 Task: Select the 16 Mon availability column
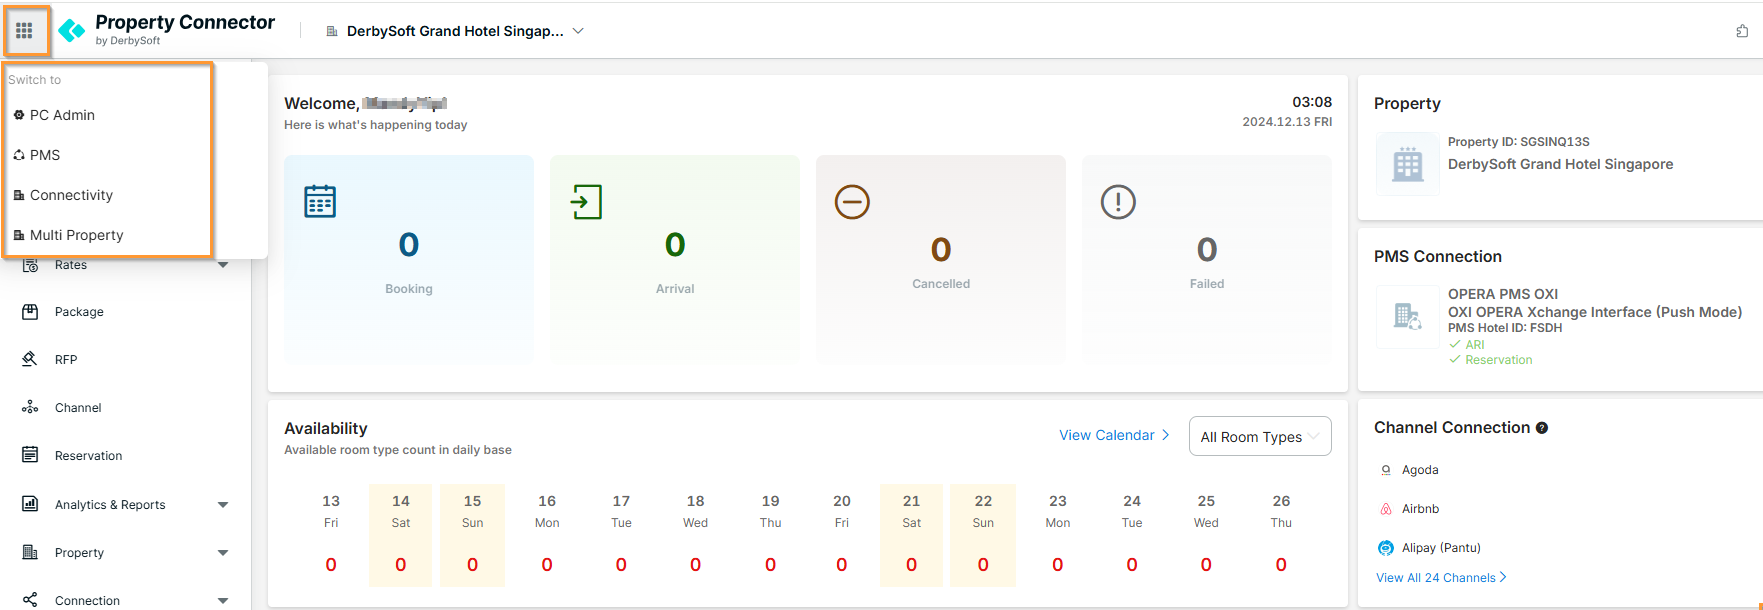(x=547, y=535)
